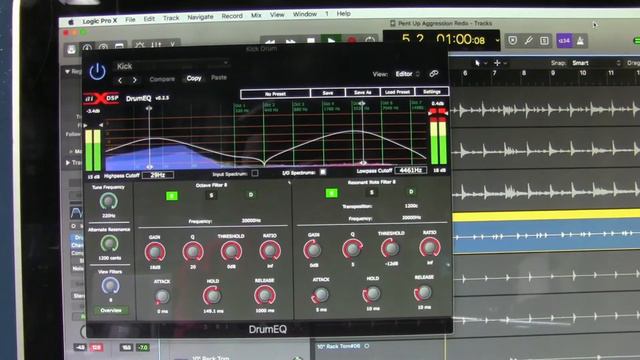The image size is (640, 360).
Task: Expand the Track inspector disclosure triangle
Action: pos(68,163)
